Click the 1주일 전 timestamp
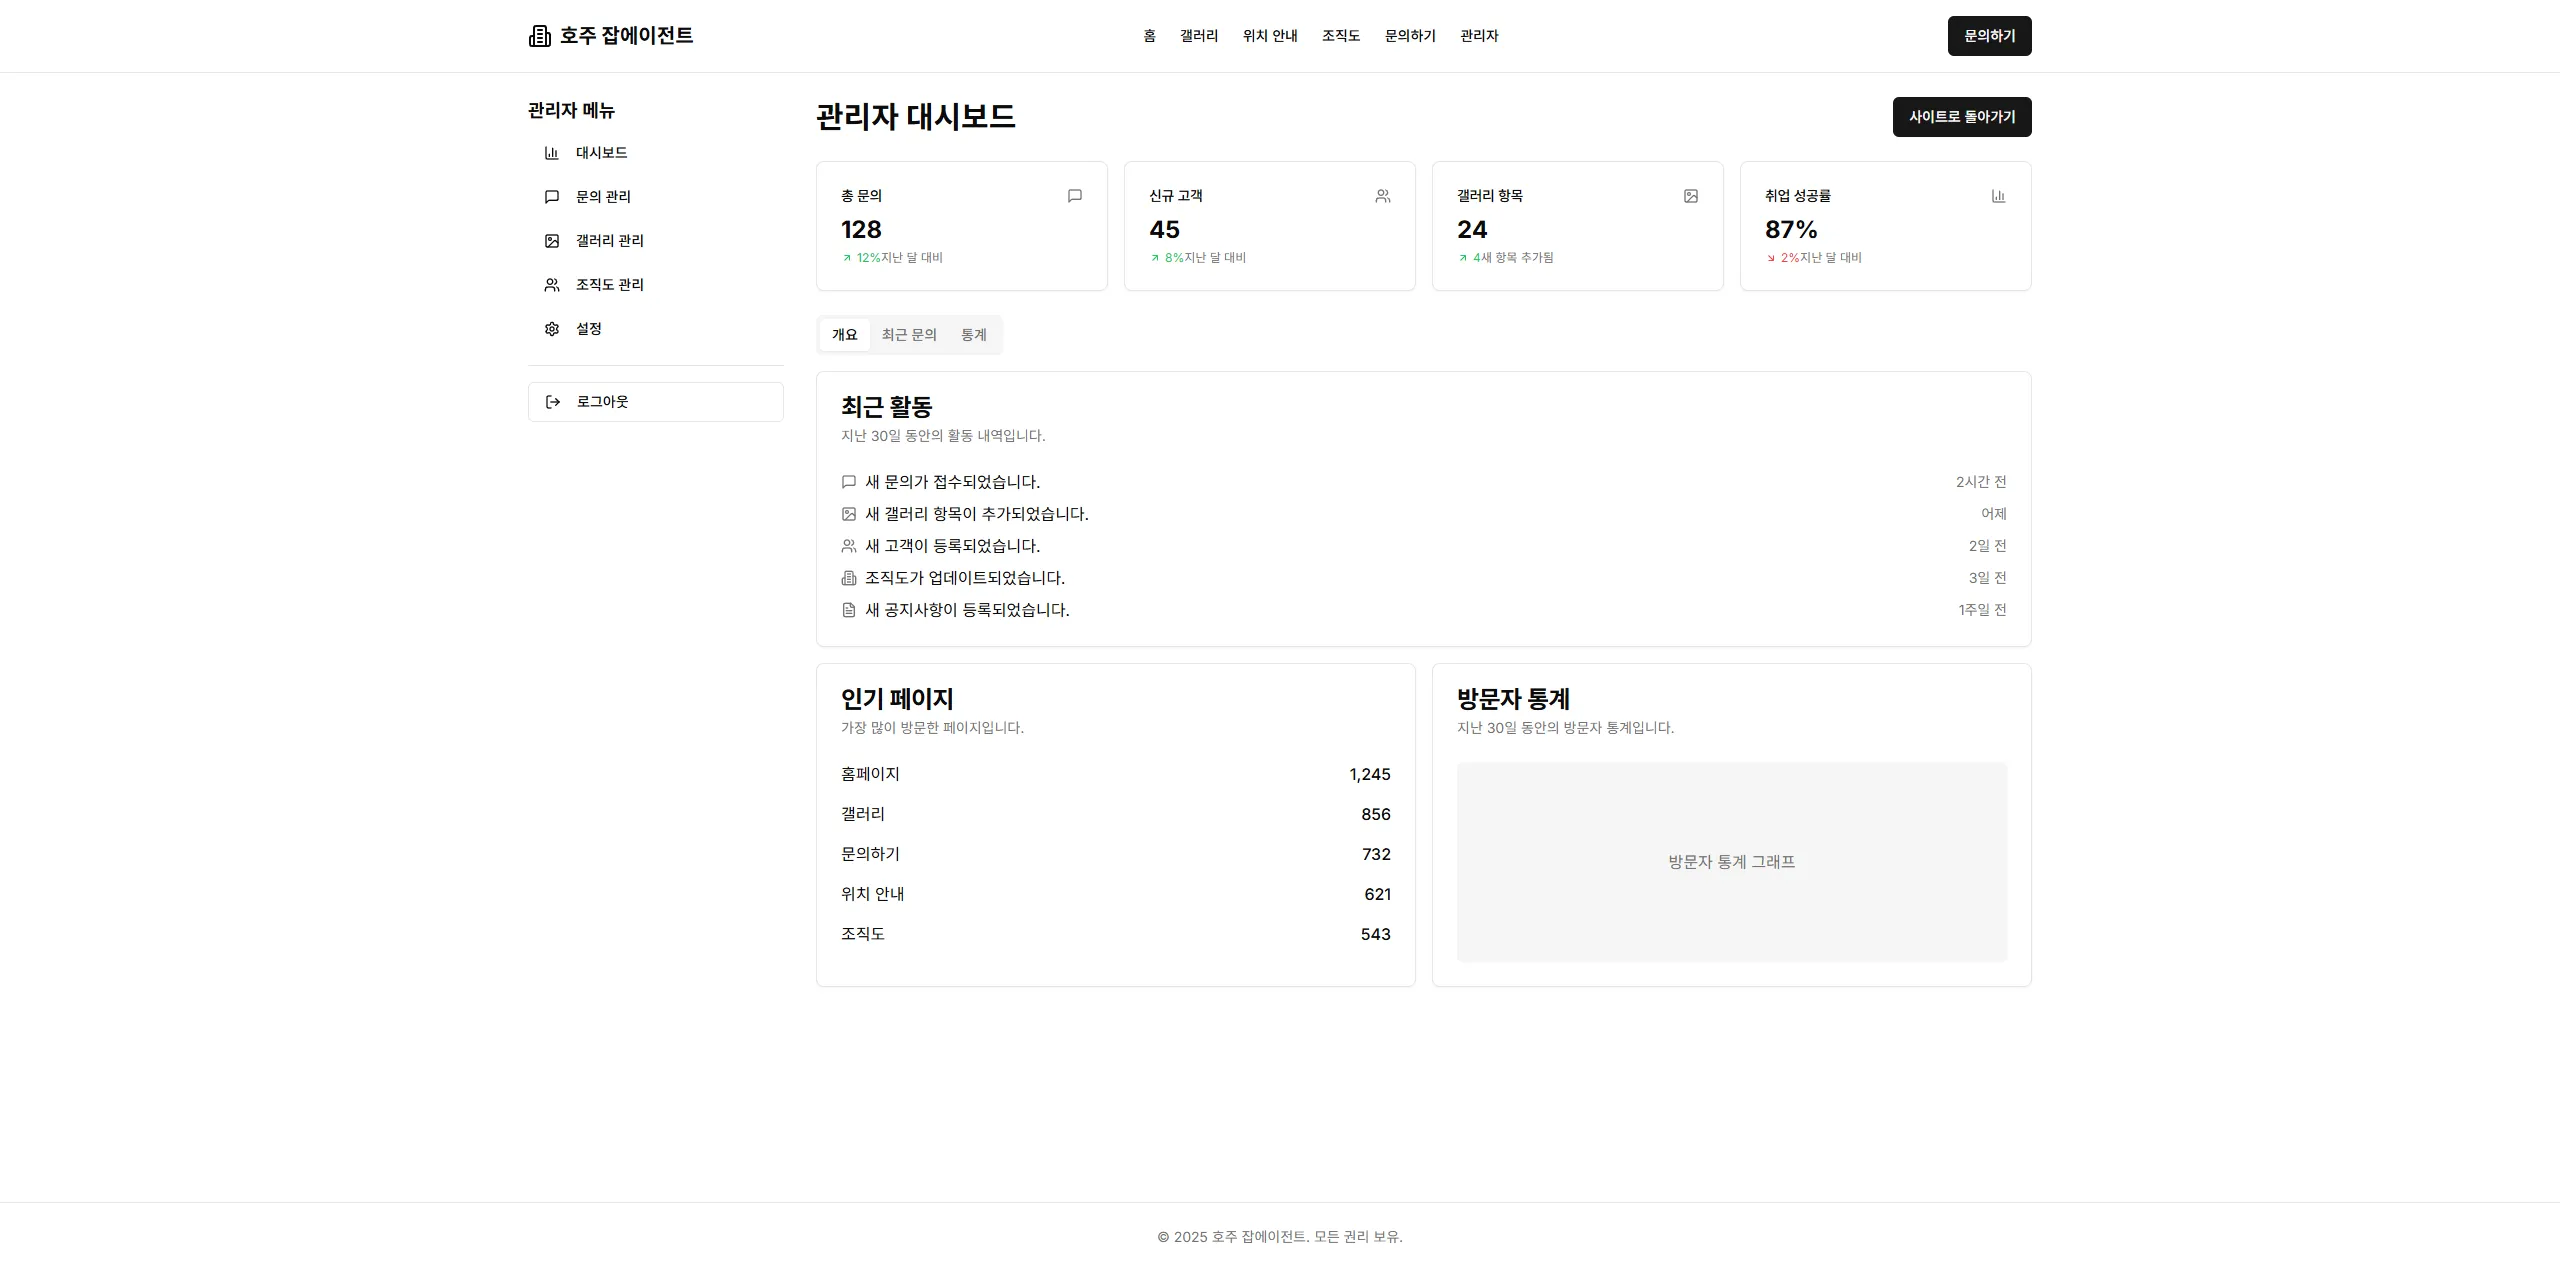Viewport: 2560px width, 1271px height. (1982, 610)
